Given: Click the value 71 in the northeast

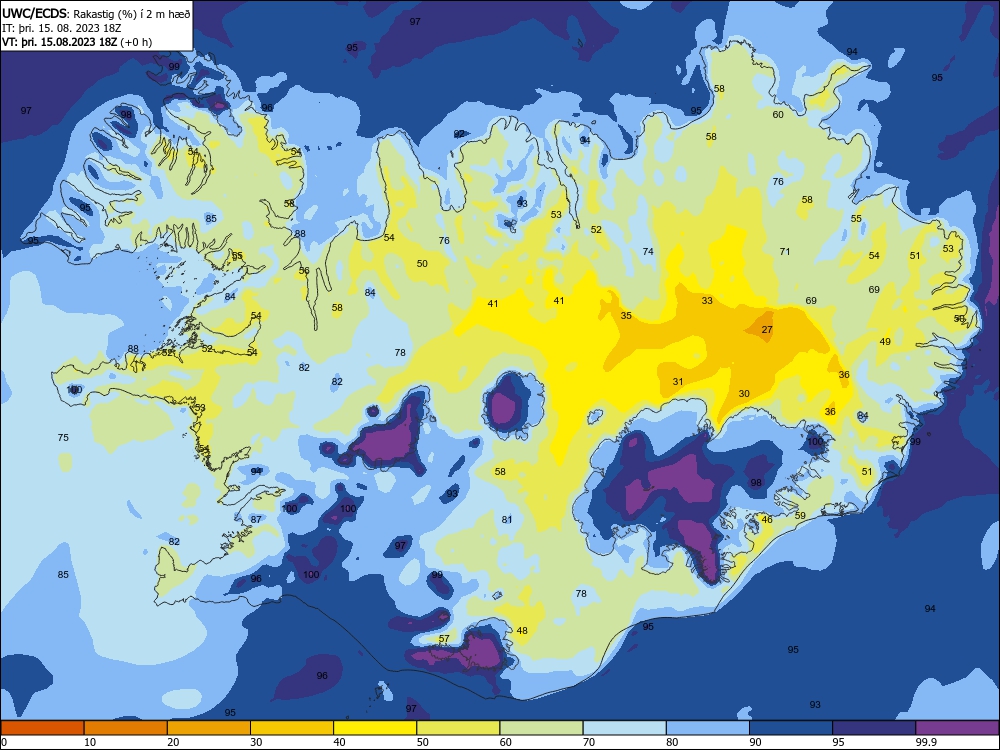Looking at the screenshot, I should (785, 252).
